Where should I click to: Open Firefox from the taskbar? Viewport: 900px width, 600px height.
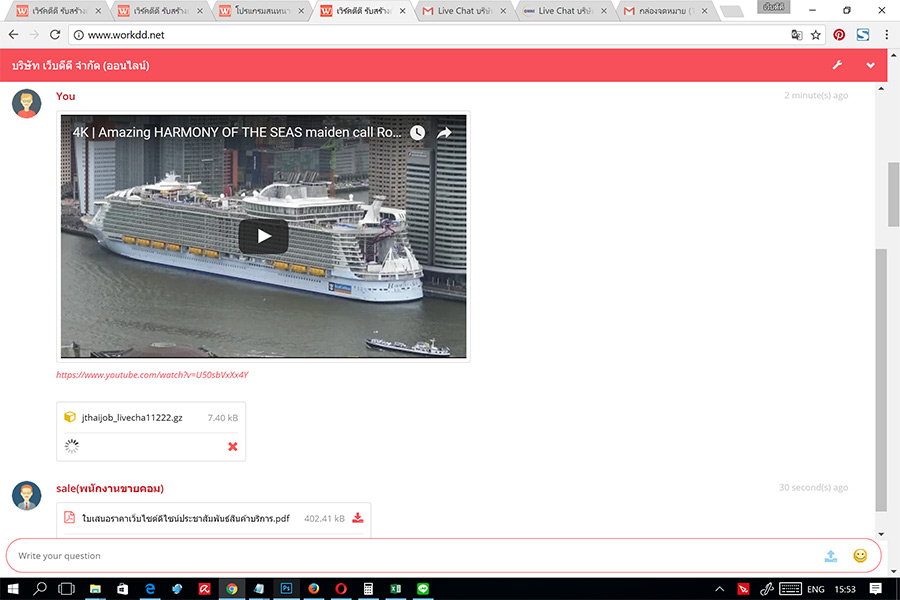(x=313, y=589)
